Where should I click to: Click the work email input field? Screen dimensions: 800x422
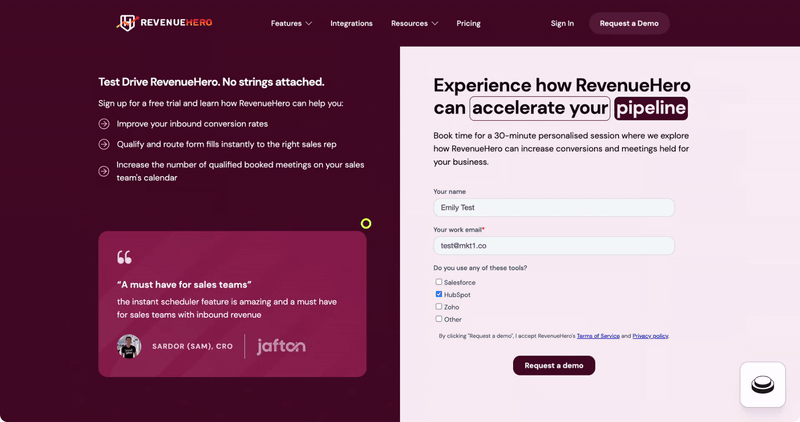pyautogui.click(x=554, y=245)
